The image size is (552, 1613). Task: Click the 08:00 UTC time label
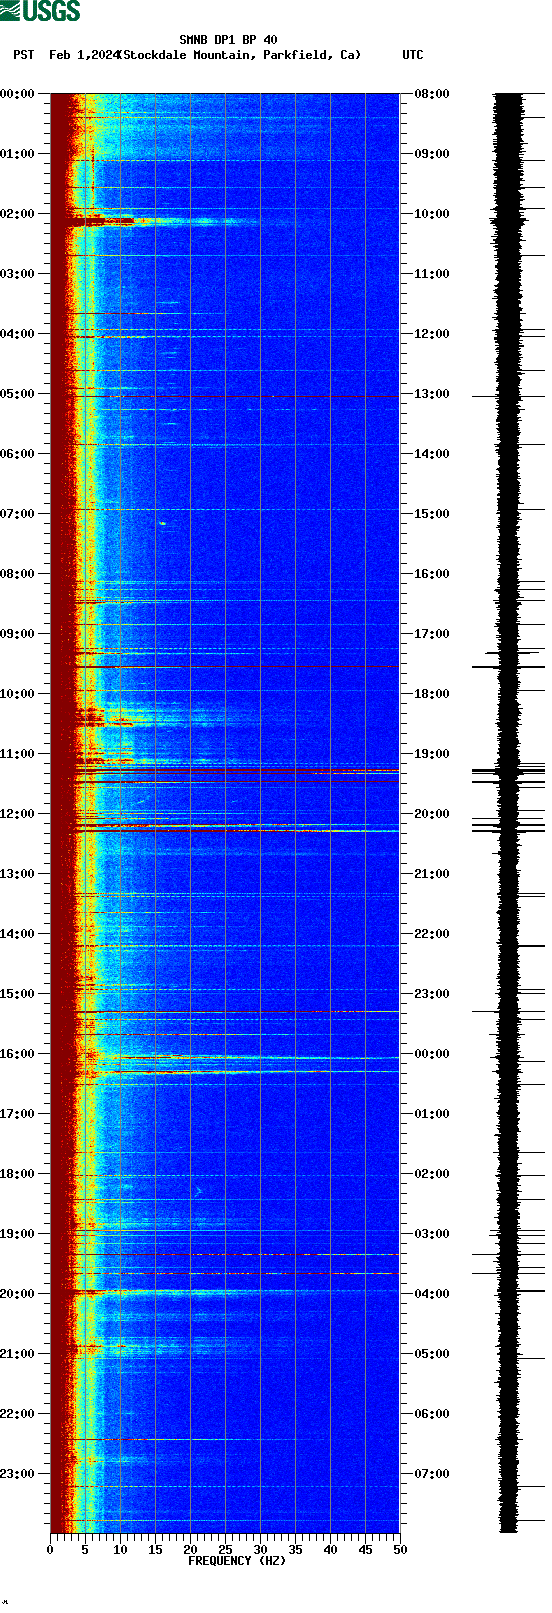[x=432, y=94]
